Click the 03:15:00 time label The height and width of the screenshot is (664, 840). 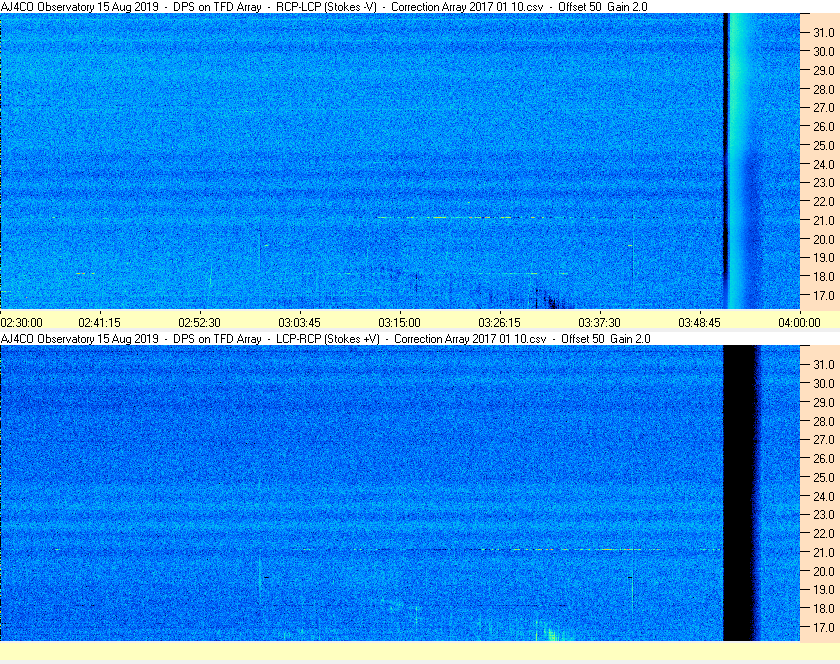(x=400, y=323)
